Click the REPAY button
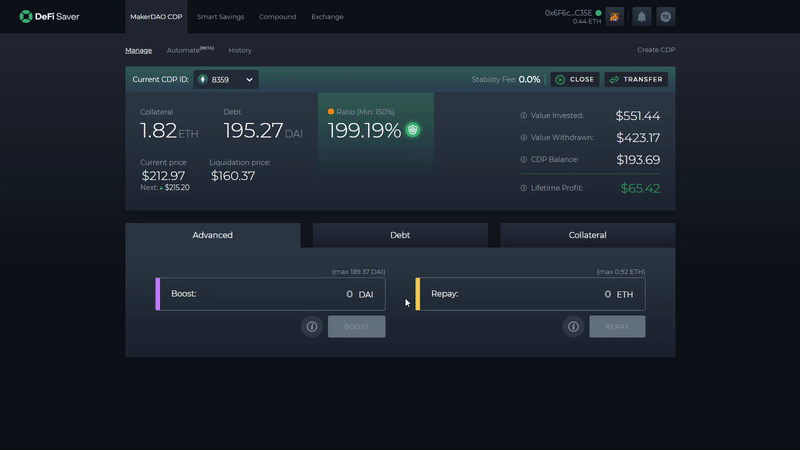800x450 pixels. (x=617, y=327)
